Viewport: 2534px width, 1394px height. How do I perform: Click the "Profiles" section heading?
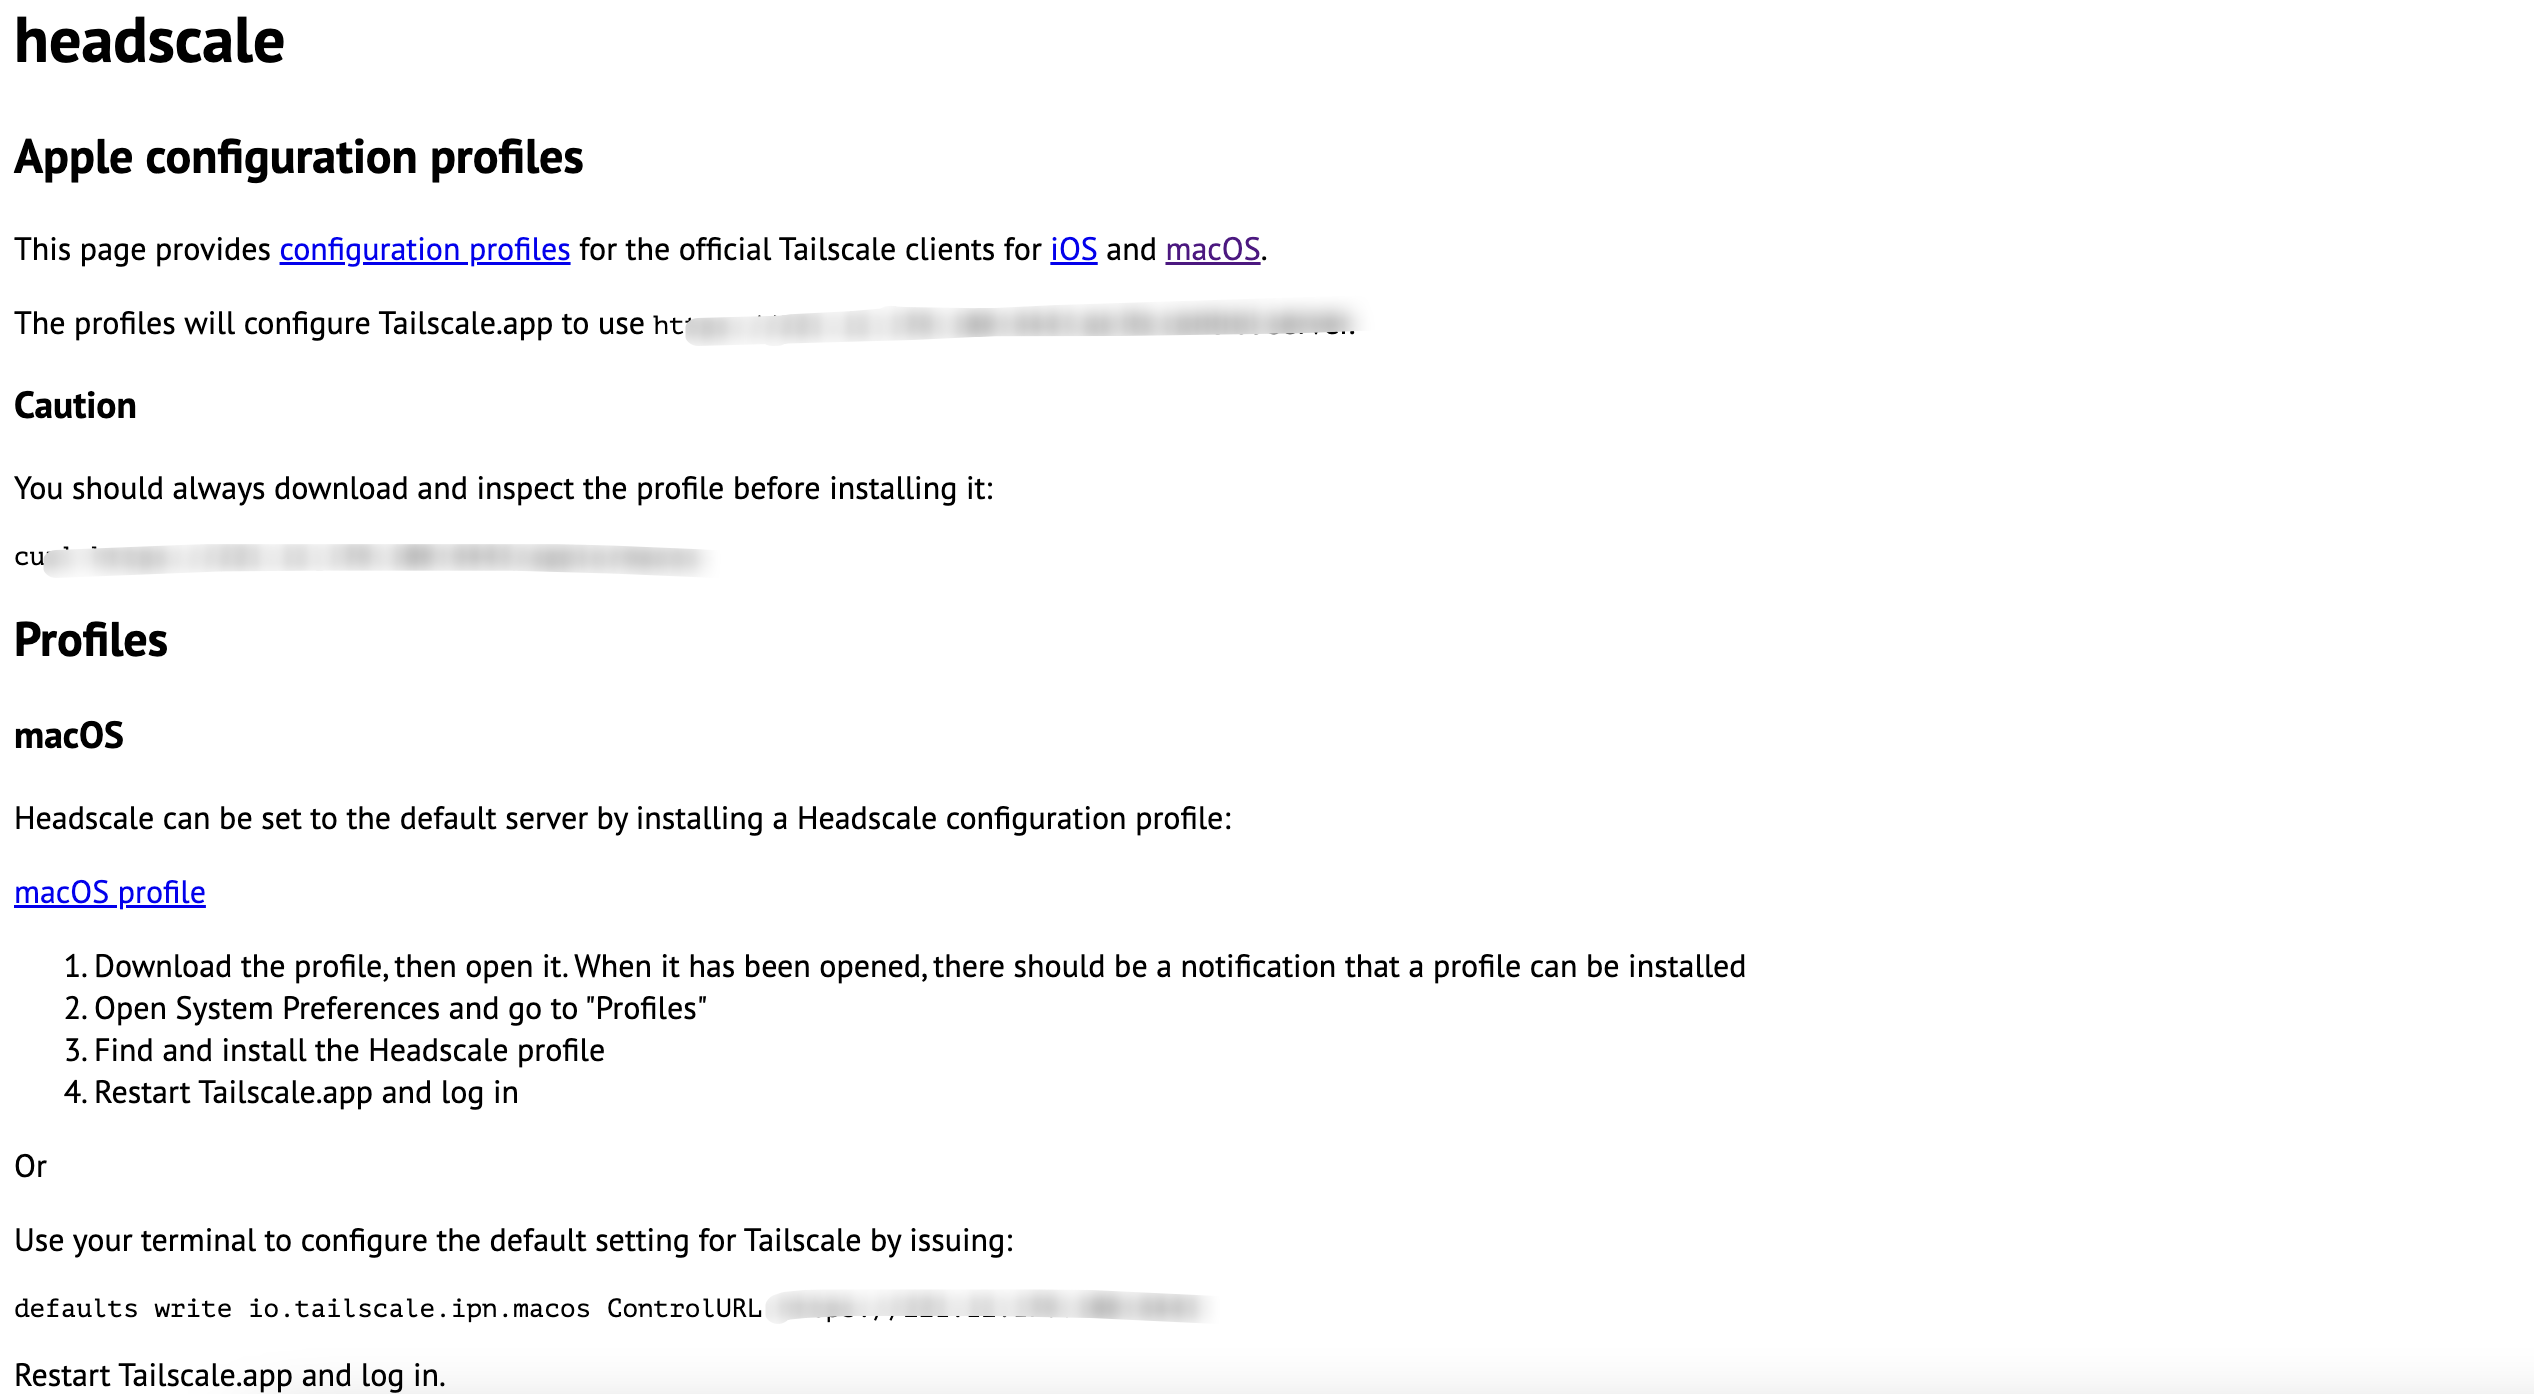pos(91,640)
